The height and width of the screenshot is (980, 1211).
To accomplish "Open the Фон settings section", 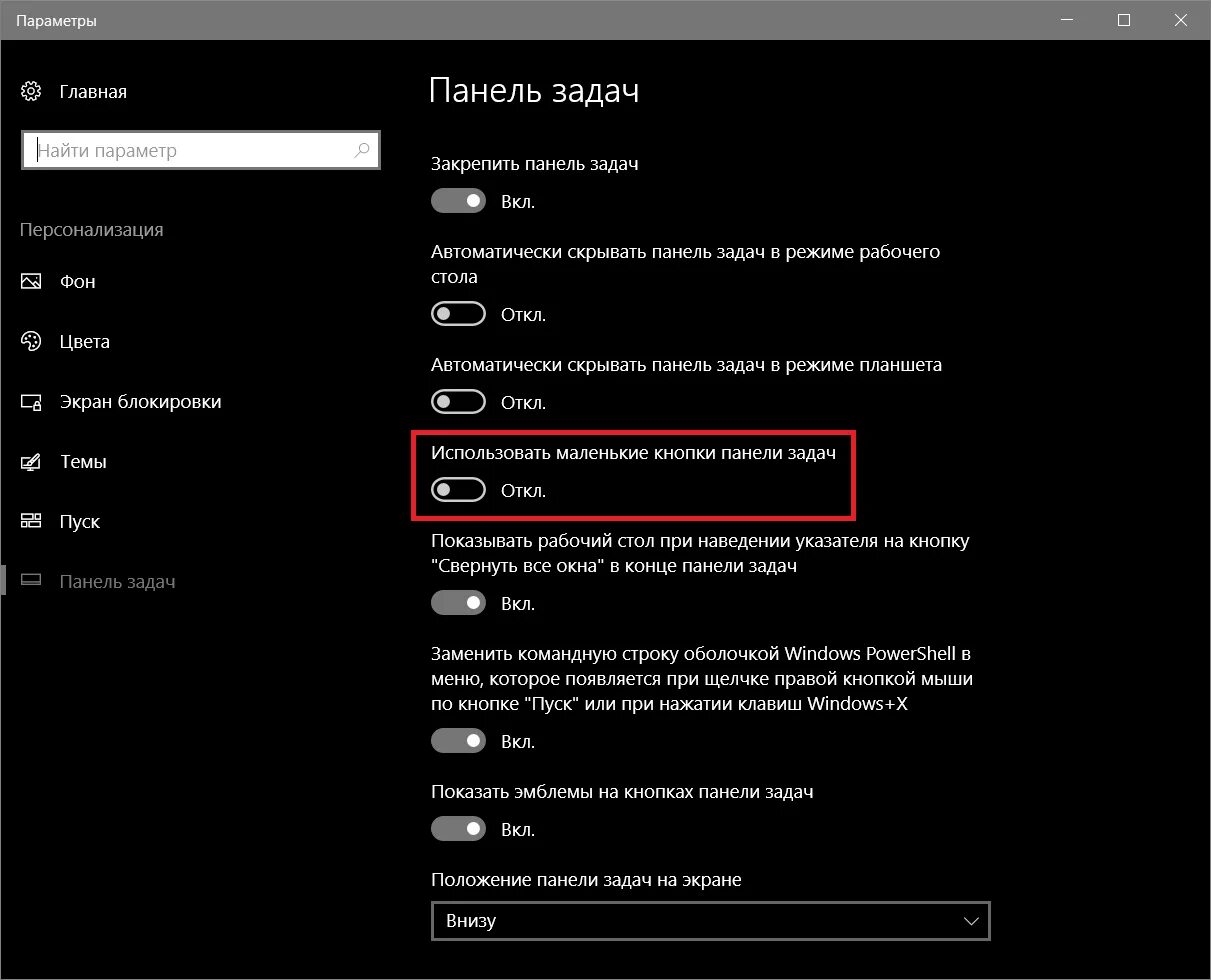I will (78, 282).
